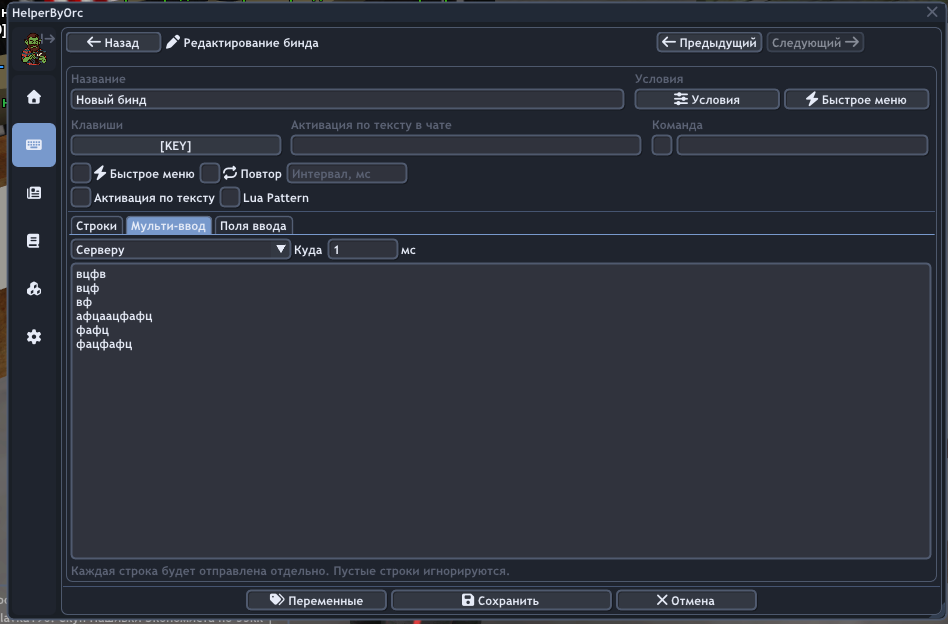This screenshot has width=948, height=624.
Task: Switch to the Поля ввода tab
Action: tap(253, 225)
